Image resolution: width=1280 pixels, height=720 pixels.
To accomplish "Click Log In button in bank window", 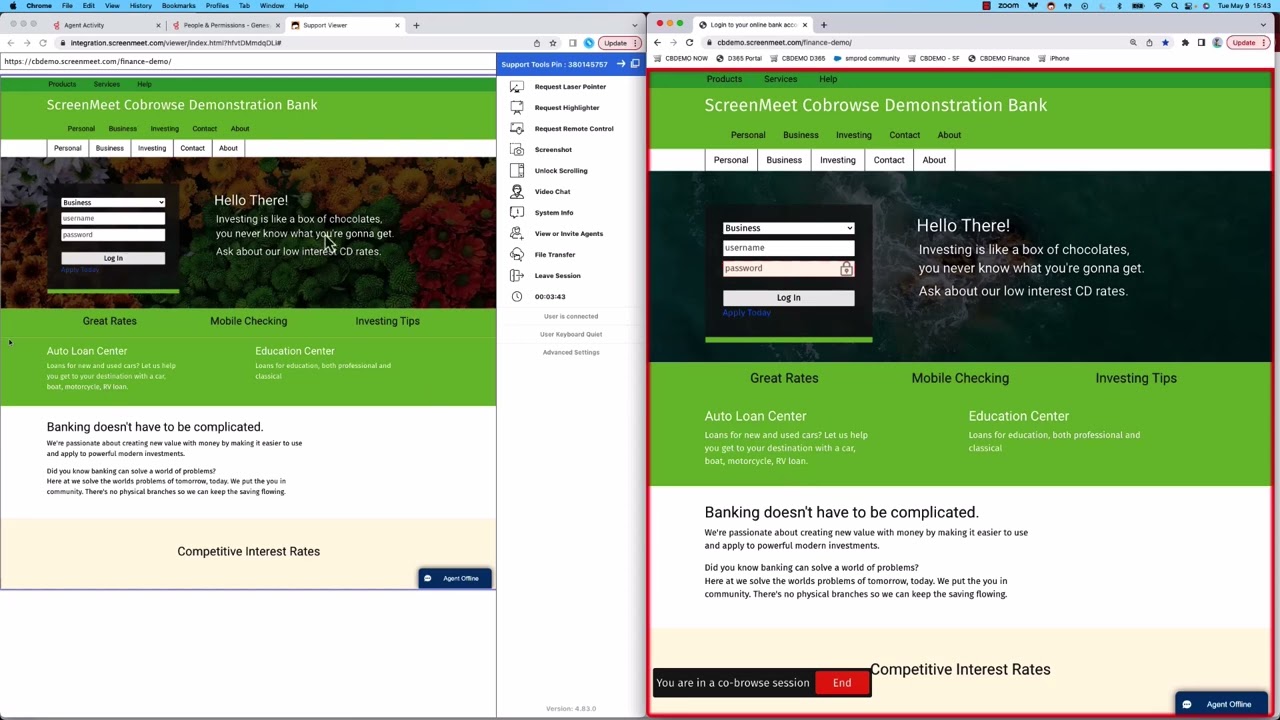I will click(788, 297).
